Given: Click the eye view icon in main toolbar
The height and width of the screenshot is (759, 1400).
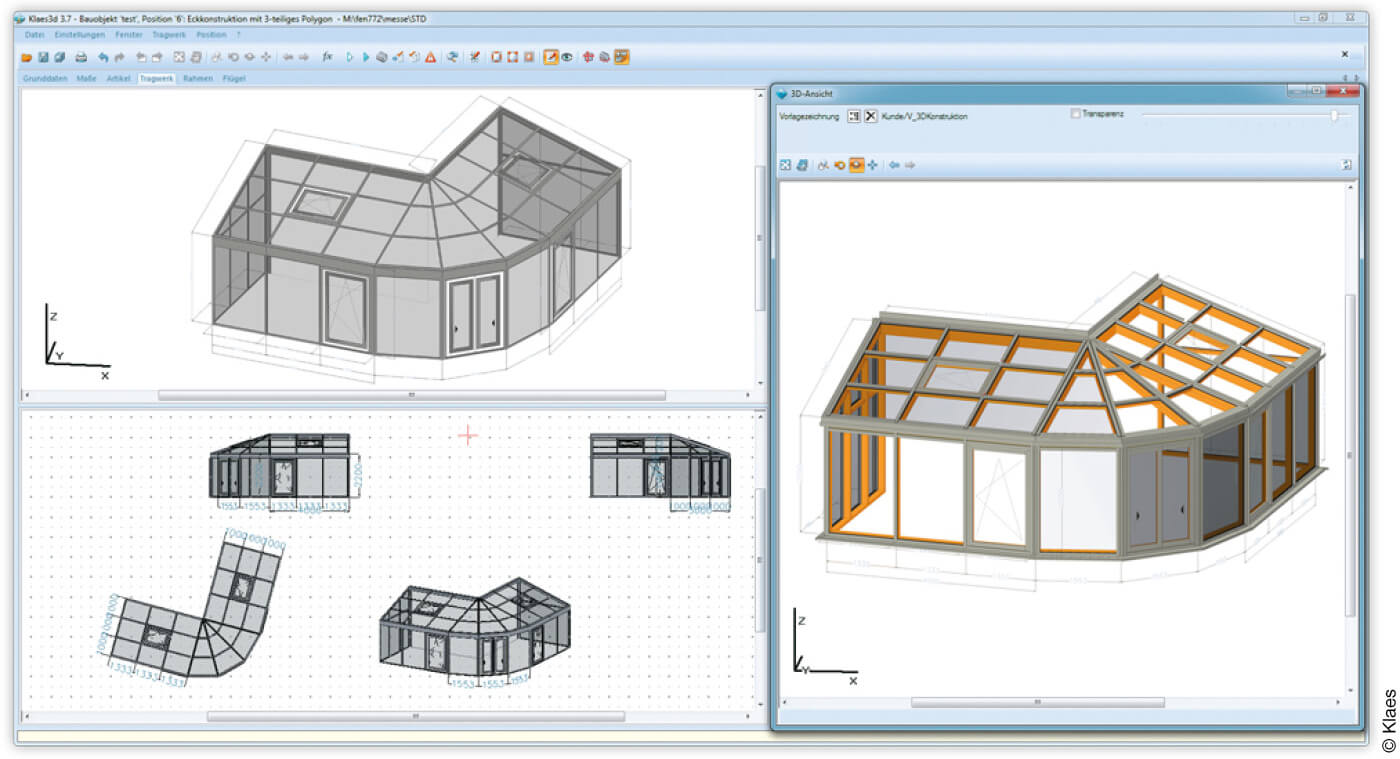Looking at the screenshot, I should click(x=567, y=58).
